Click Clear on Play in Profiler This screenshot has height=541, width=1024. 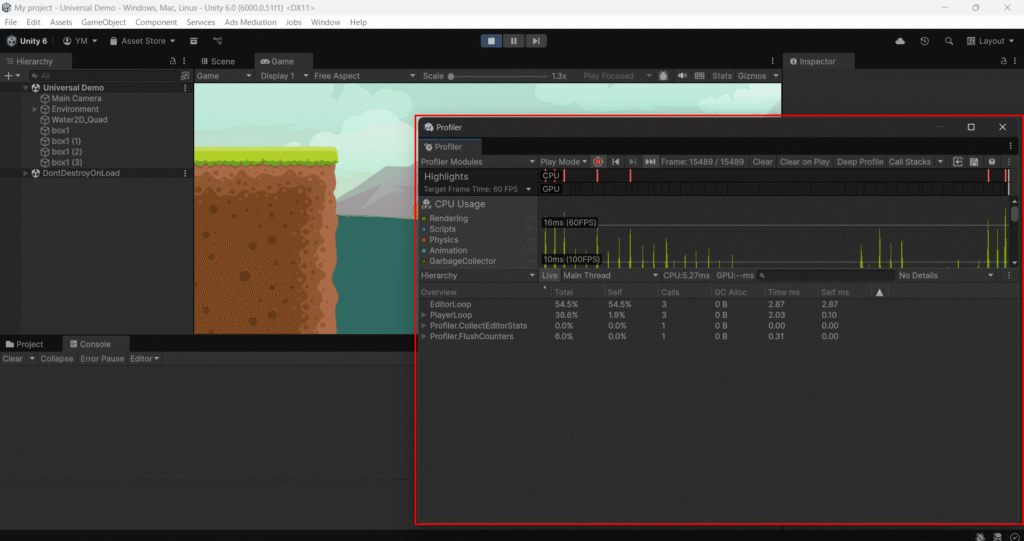[x=804, y=162]
